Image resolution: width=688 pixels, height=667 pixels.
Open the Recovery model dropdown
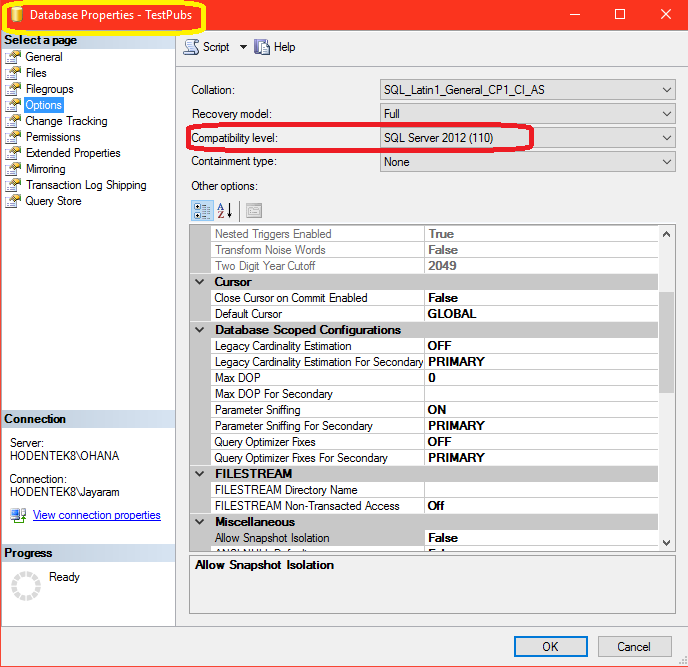pos(527,114)
